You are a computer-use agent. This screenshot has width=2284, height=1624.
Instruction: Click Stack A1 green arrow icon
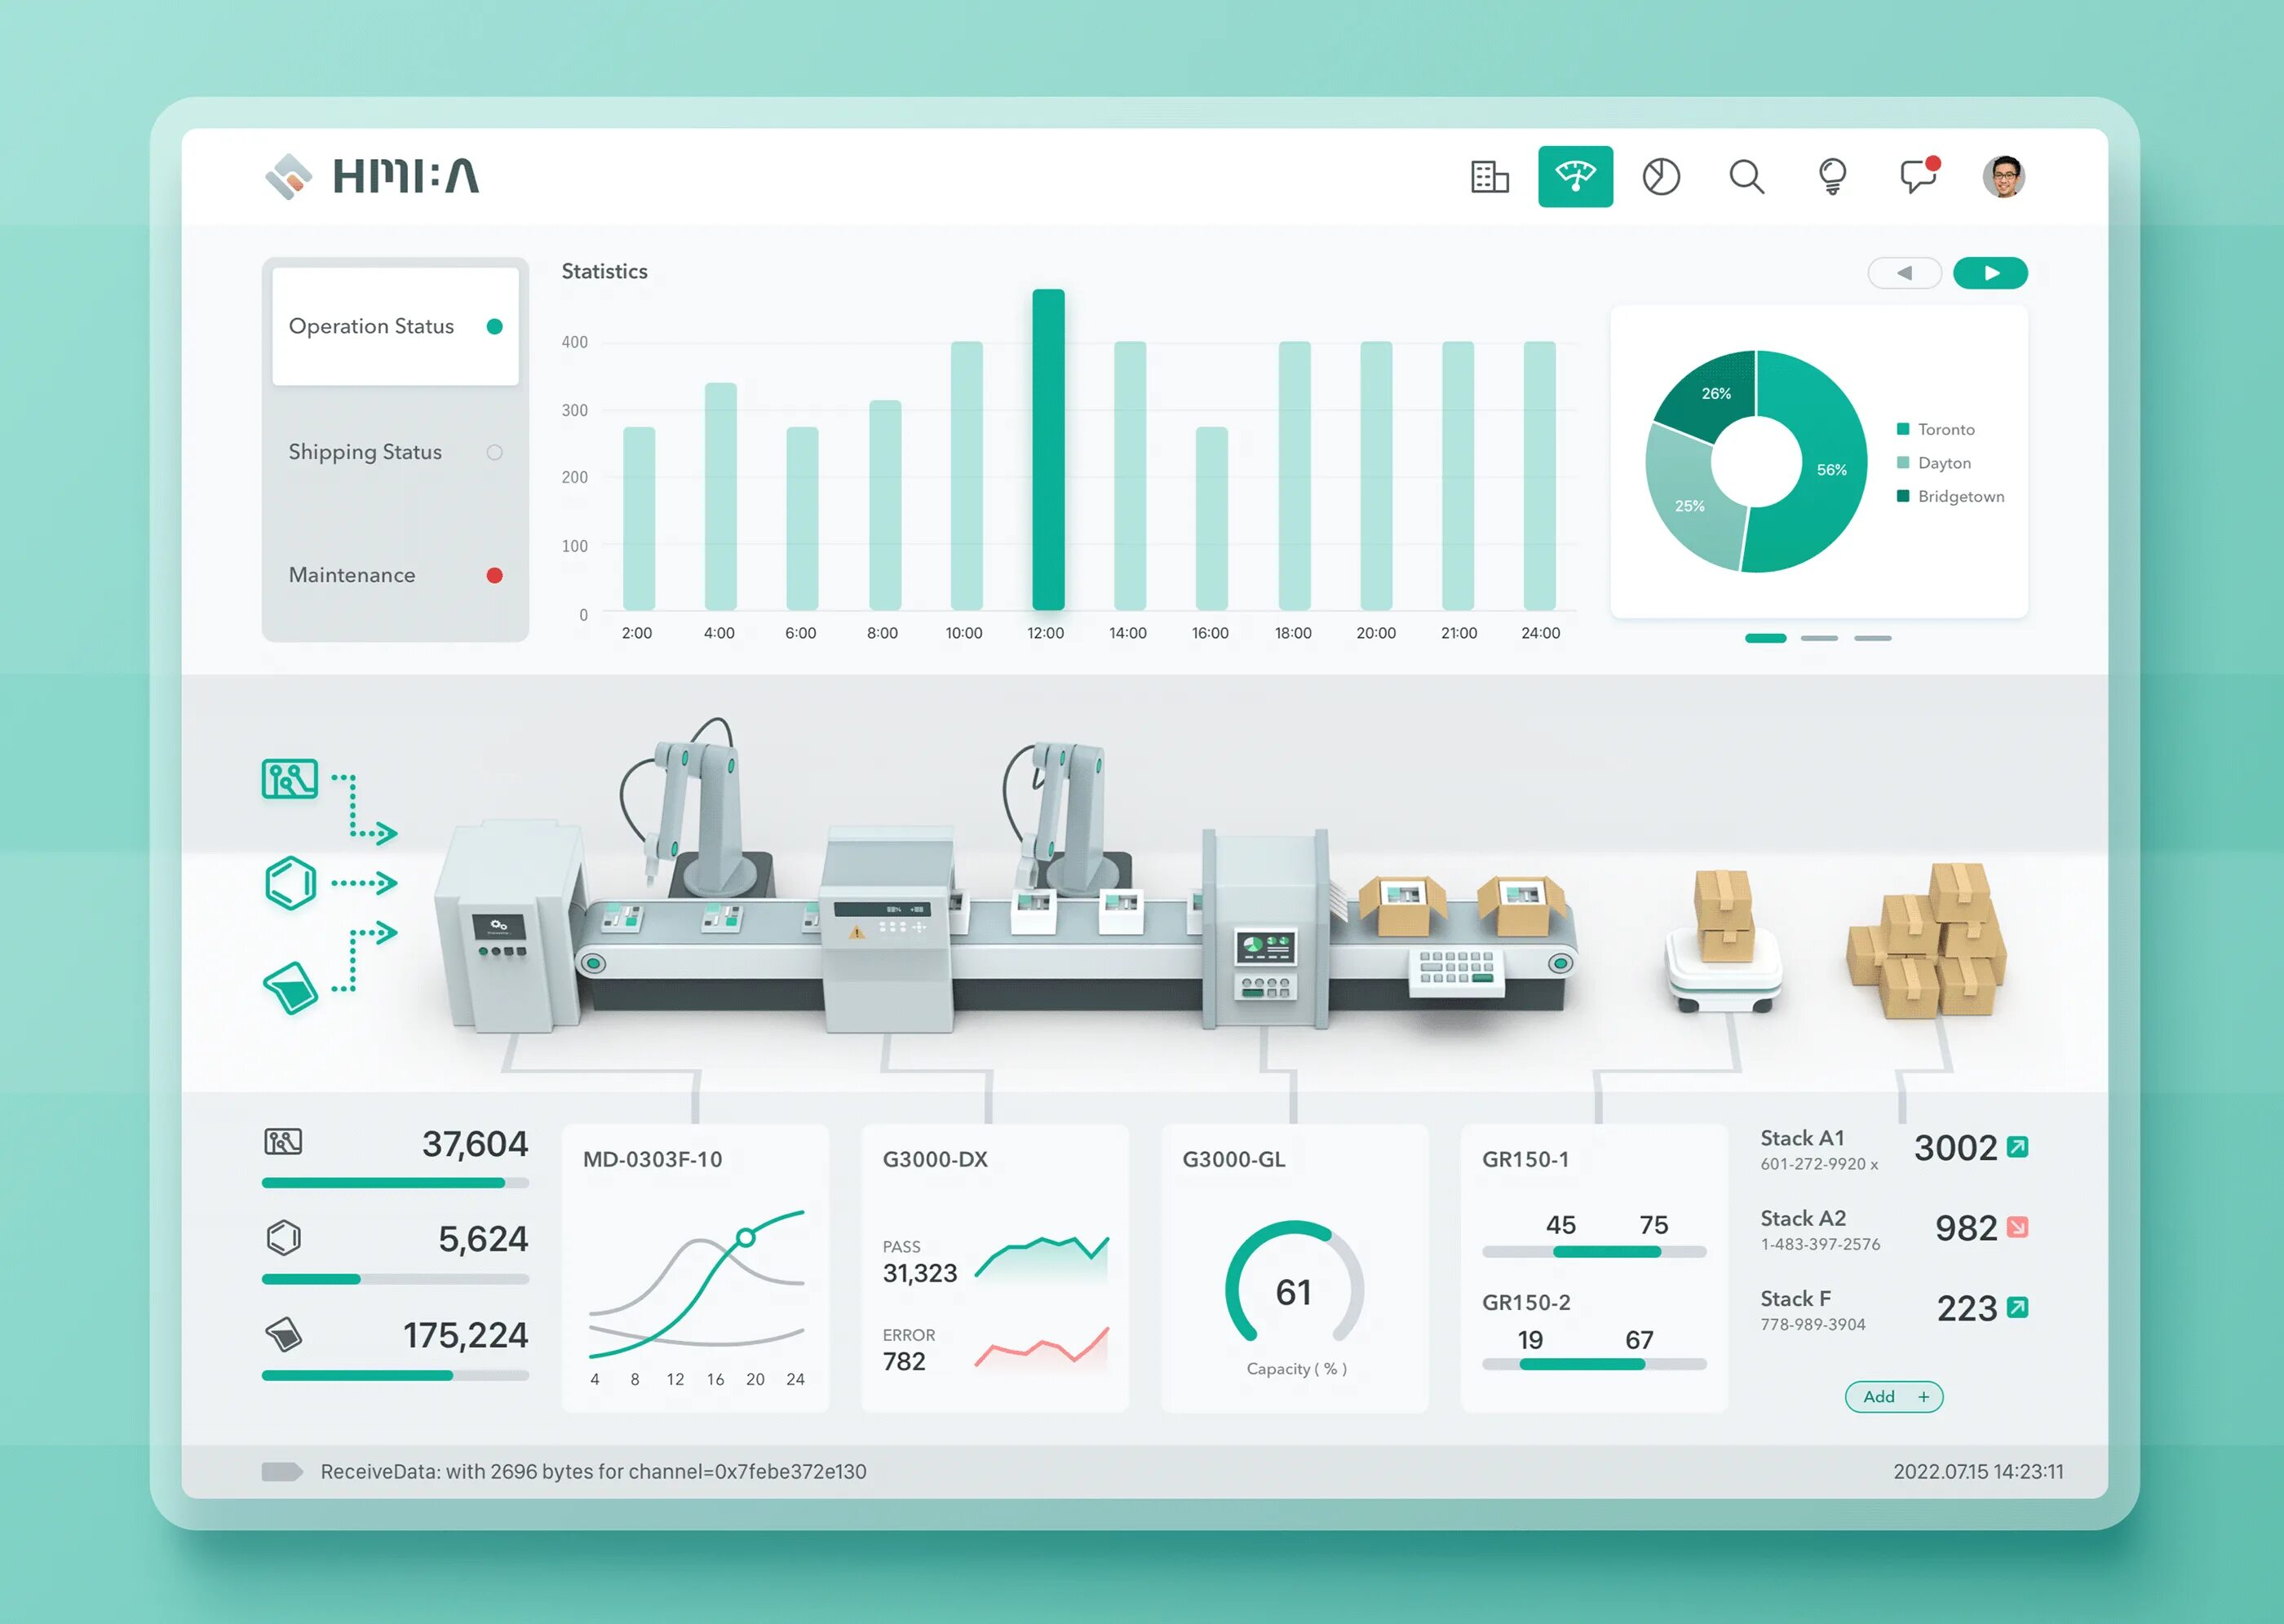[2017, 1147]
